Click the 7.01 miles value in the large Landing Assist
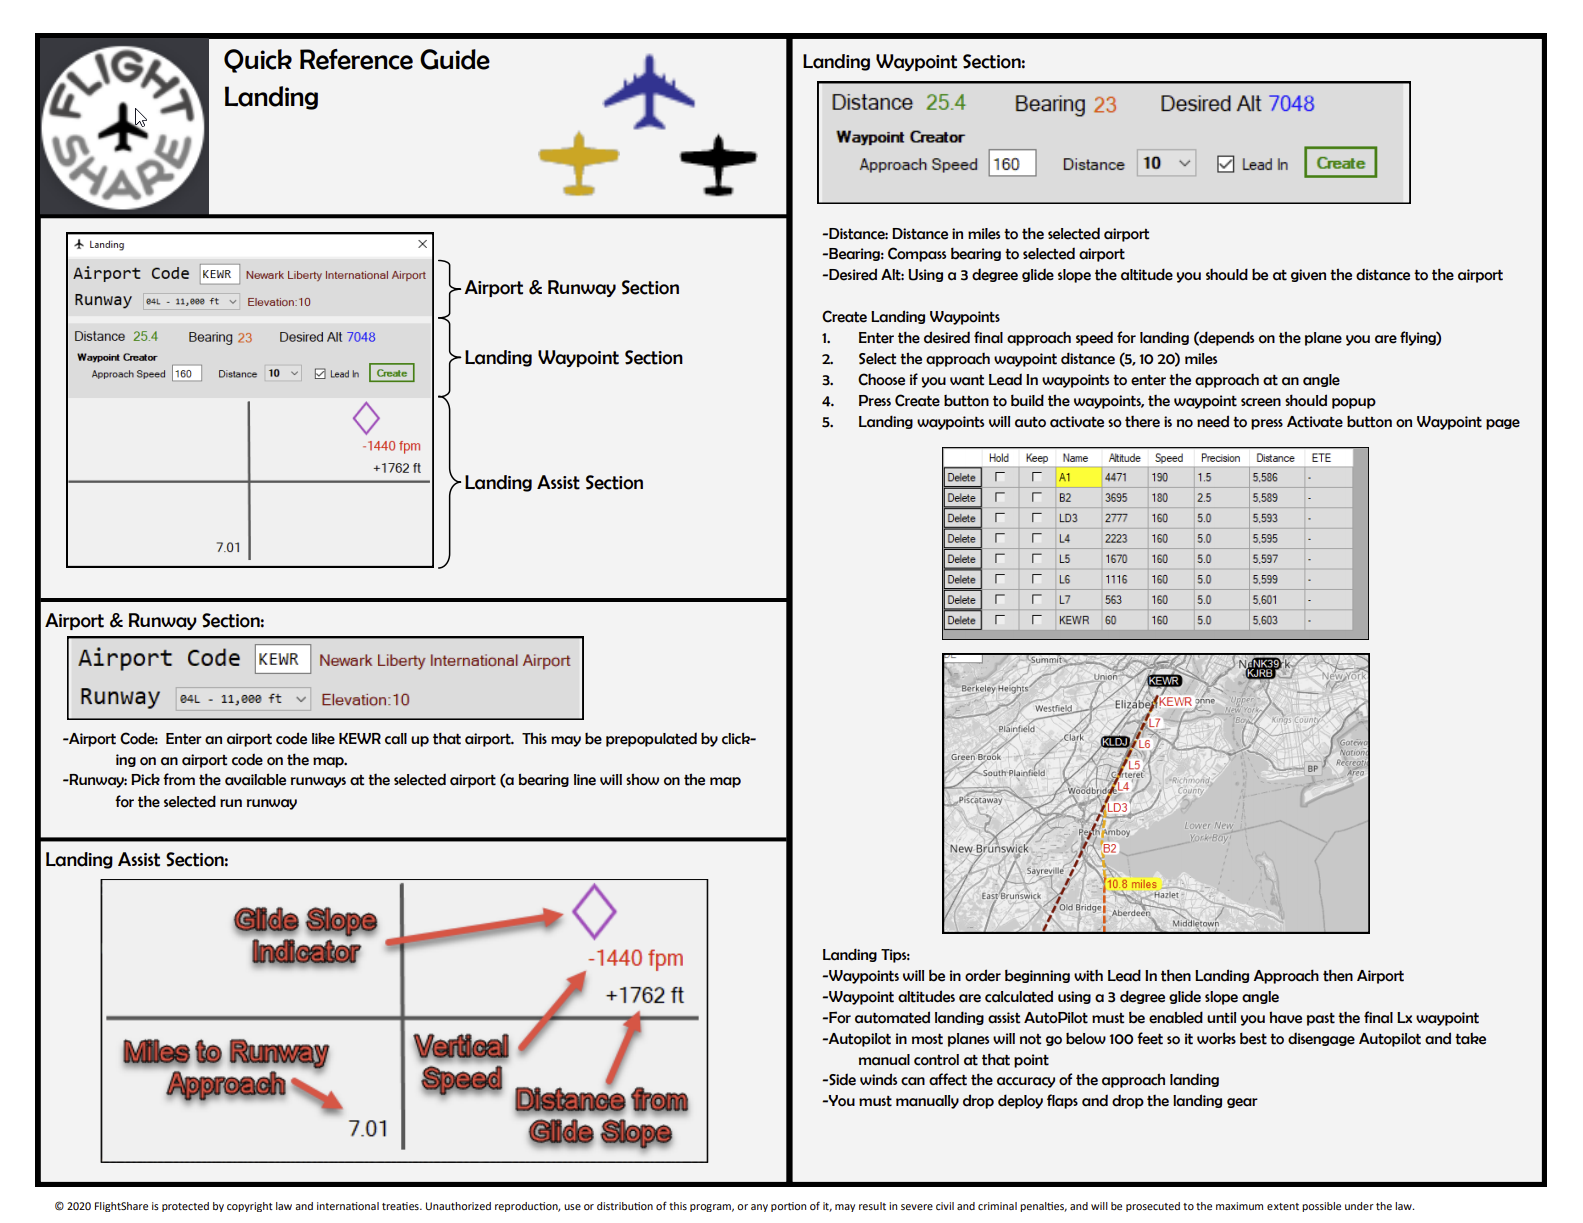 tap(368, 1128)
